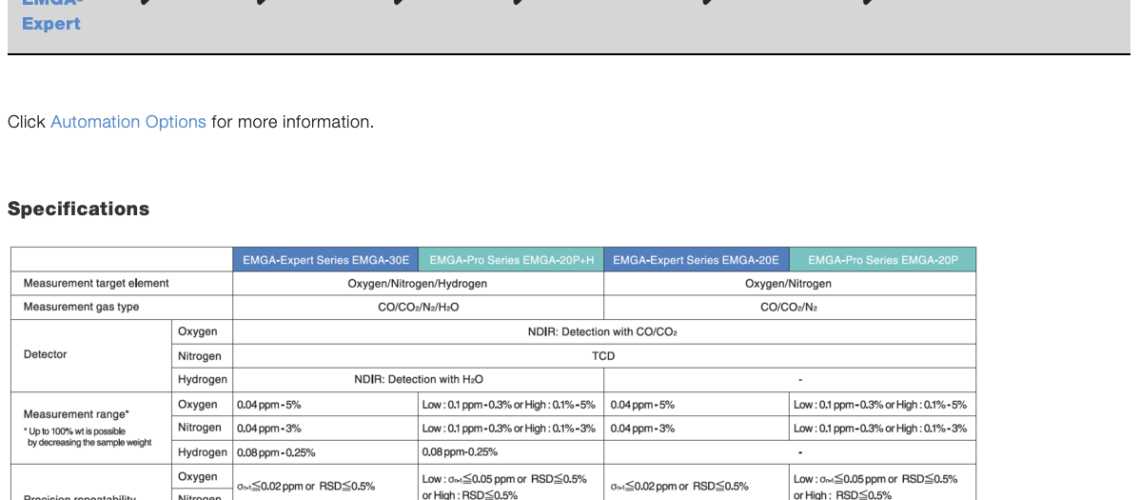This screenshot has height=500, width=1140.
Task: Click 0.08 ppm-0.25% under EMGA-20P+H
Action: [459, 453]
